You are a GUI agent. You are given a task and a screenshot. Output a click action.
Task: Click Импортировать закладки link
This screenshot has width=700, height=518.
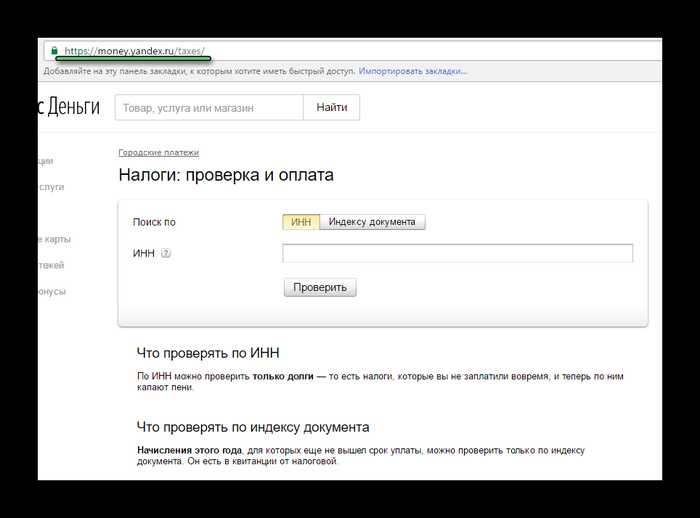(412, 71)
